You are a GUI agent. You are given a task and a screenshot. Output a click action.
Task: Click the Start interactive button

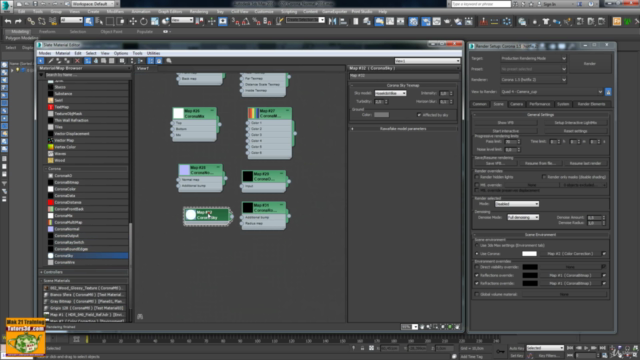pyautogui.click(x=505, y=131)
